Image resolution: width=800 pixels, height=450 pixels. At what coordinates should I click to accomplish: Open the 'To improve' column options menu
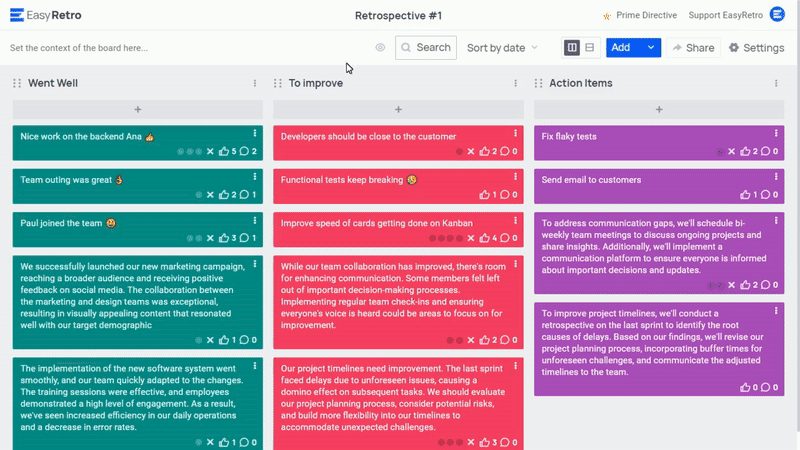(516, 84)
